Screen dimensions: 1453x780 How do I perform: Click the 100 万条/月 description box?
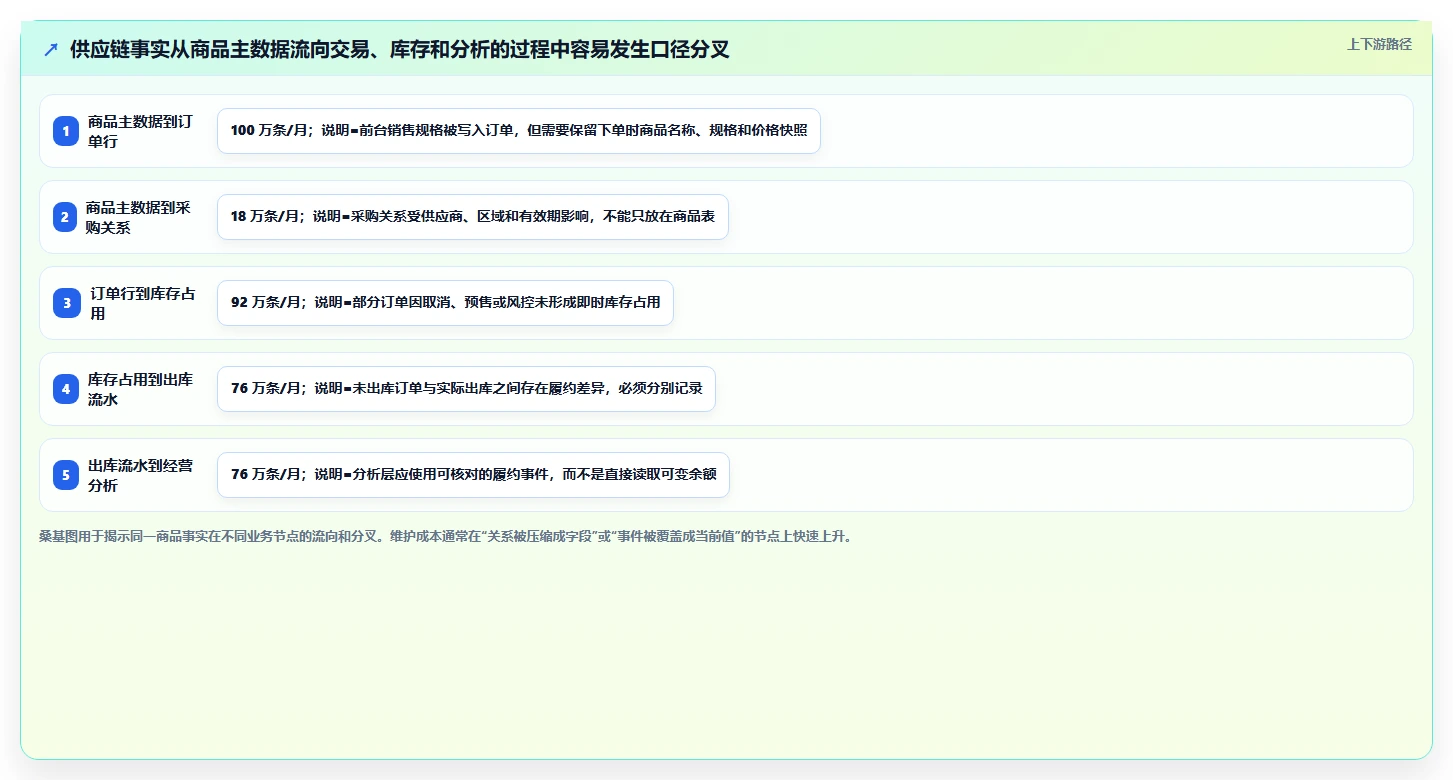[519, 131]
